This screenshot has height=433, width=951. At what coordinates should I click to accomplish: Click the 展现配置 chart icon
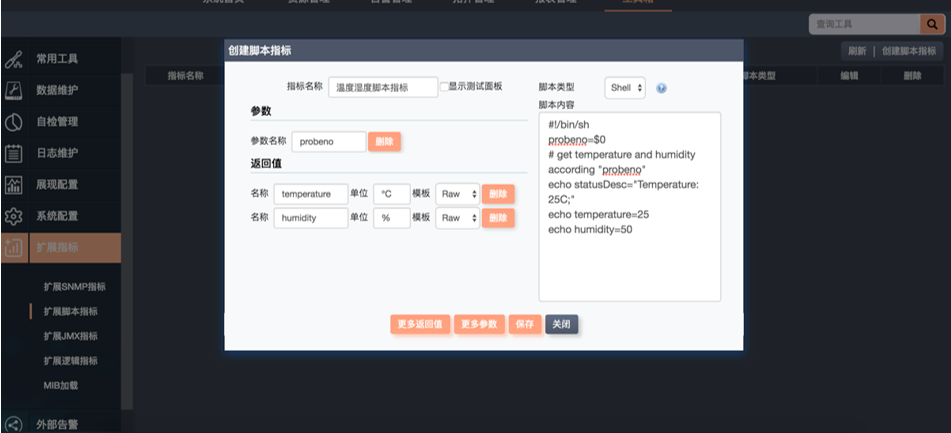point(14,185)
